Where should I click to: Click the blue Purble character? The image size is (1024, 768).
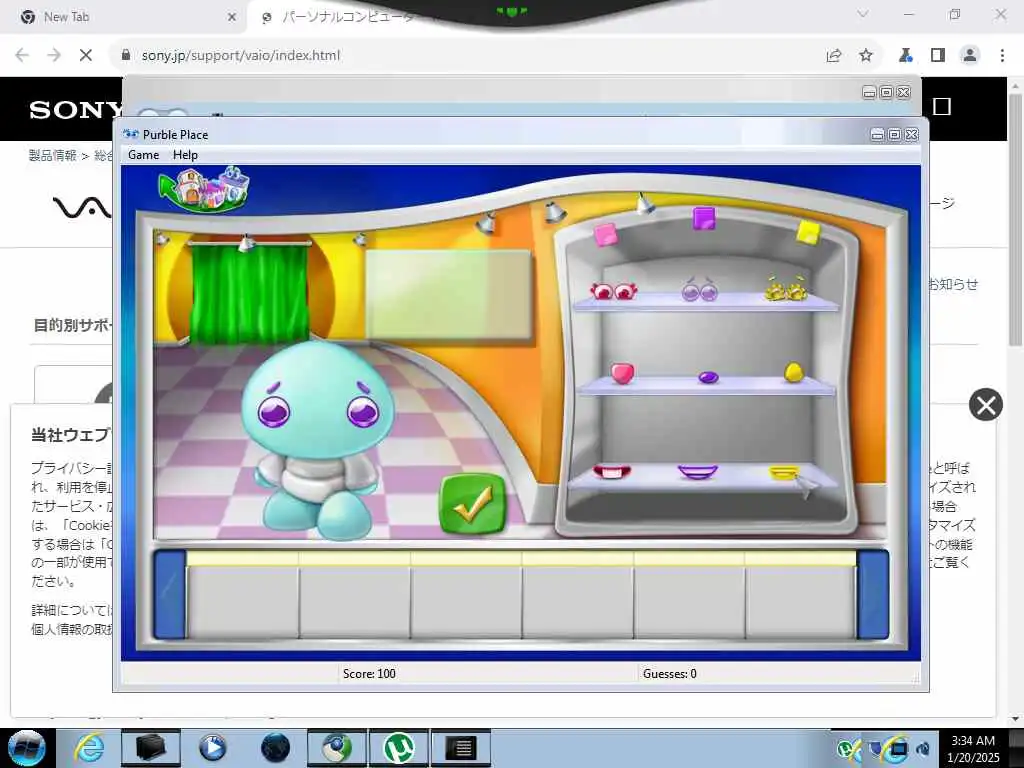tap(318, 440)
